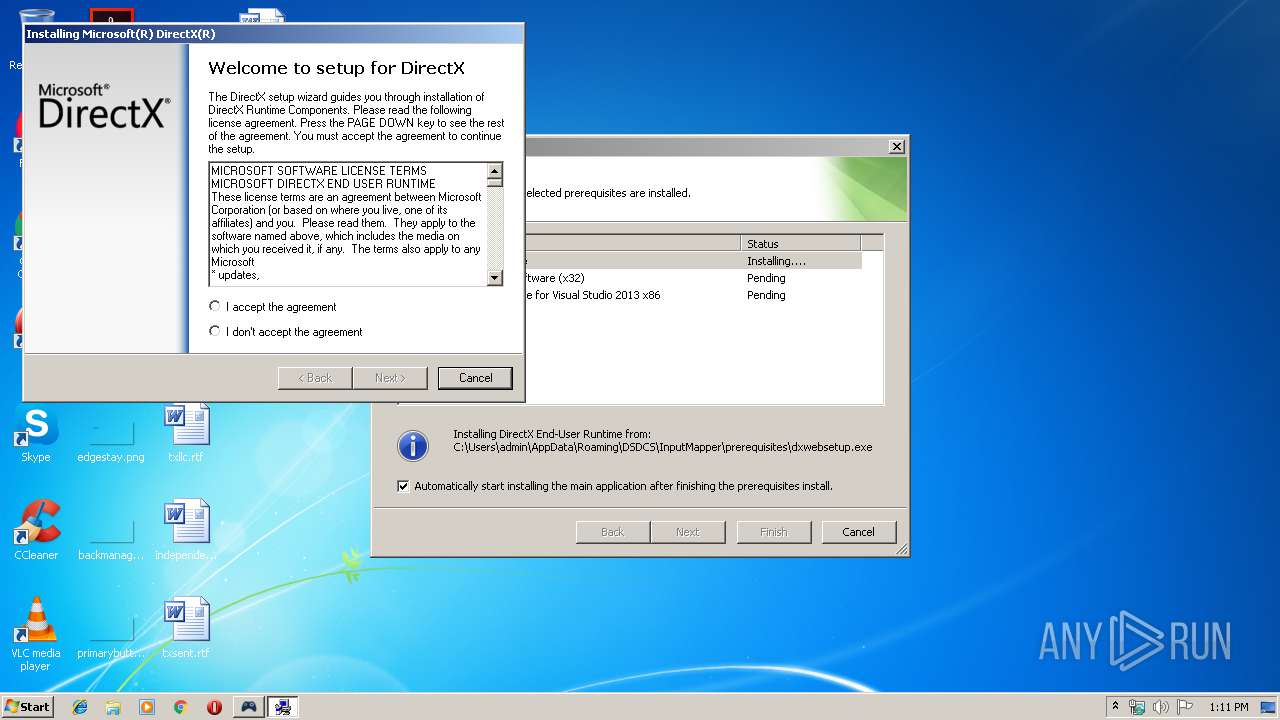The width and height of the screenshot is (1280, 720).
Task: Close the prerequisites installer window
Action: 896,146
